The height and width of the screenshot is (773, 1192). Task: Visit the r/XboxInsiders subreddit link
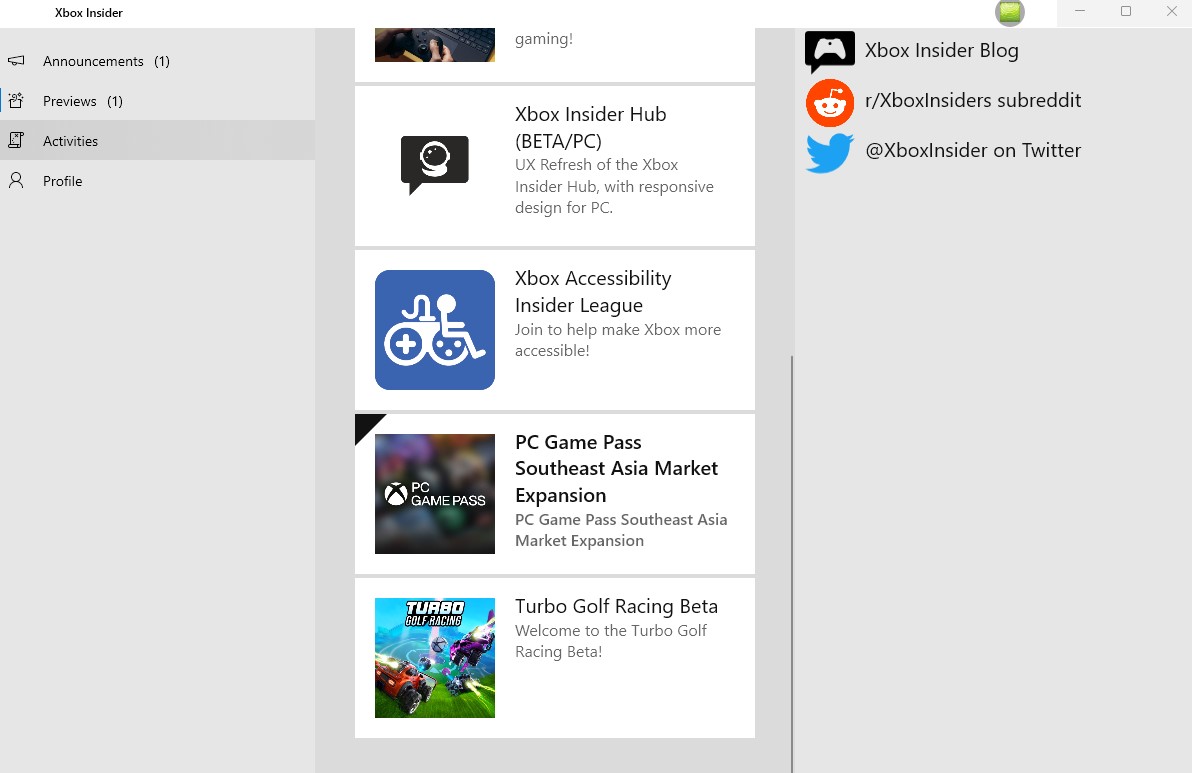click(x=973, y=100)
